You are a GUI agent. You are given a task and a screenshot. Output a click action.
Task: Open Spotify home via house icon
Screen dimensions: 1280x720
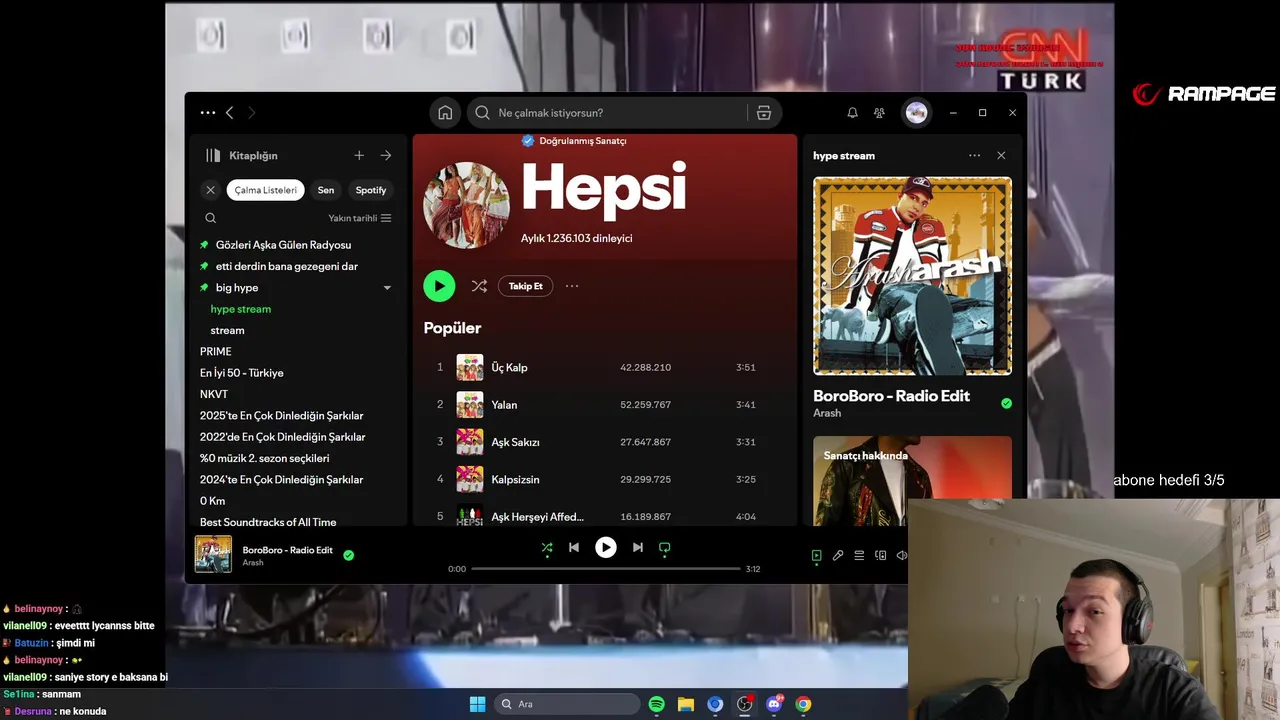[x=445, y=113]
